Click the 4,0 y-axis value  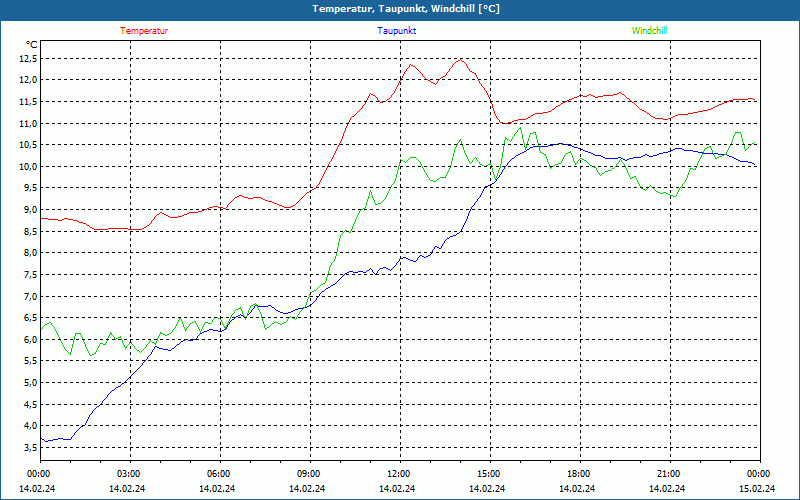(31, 426)
